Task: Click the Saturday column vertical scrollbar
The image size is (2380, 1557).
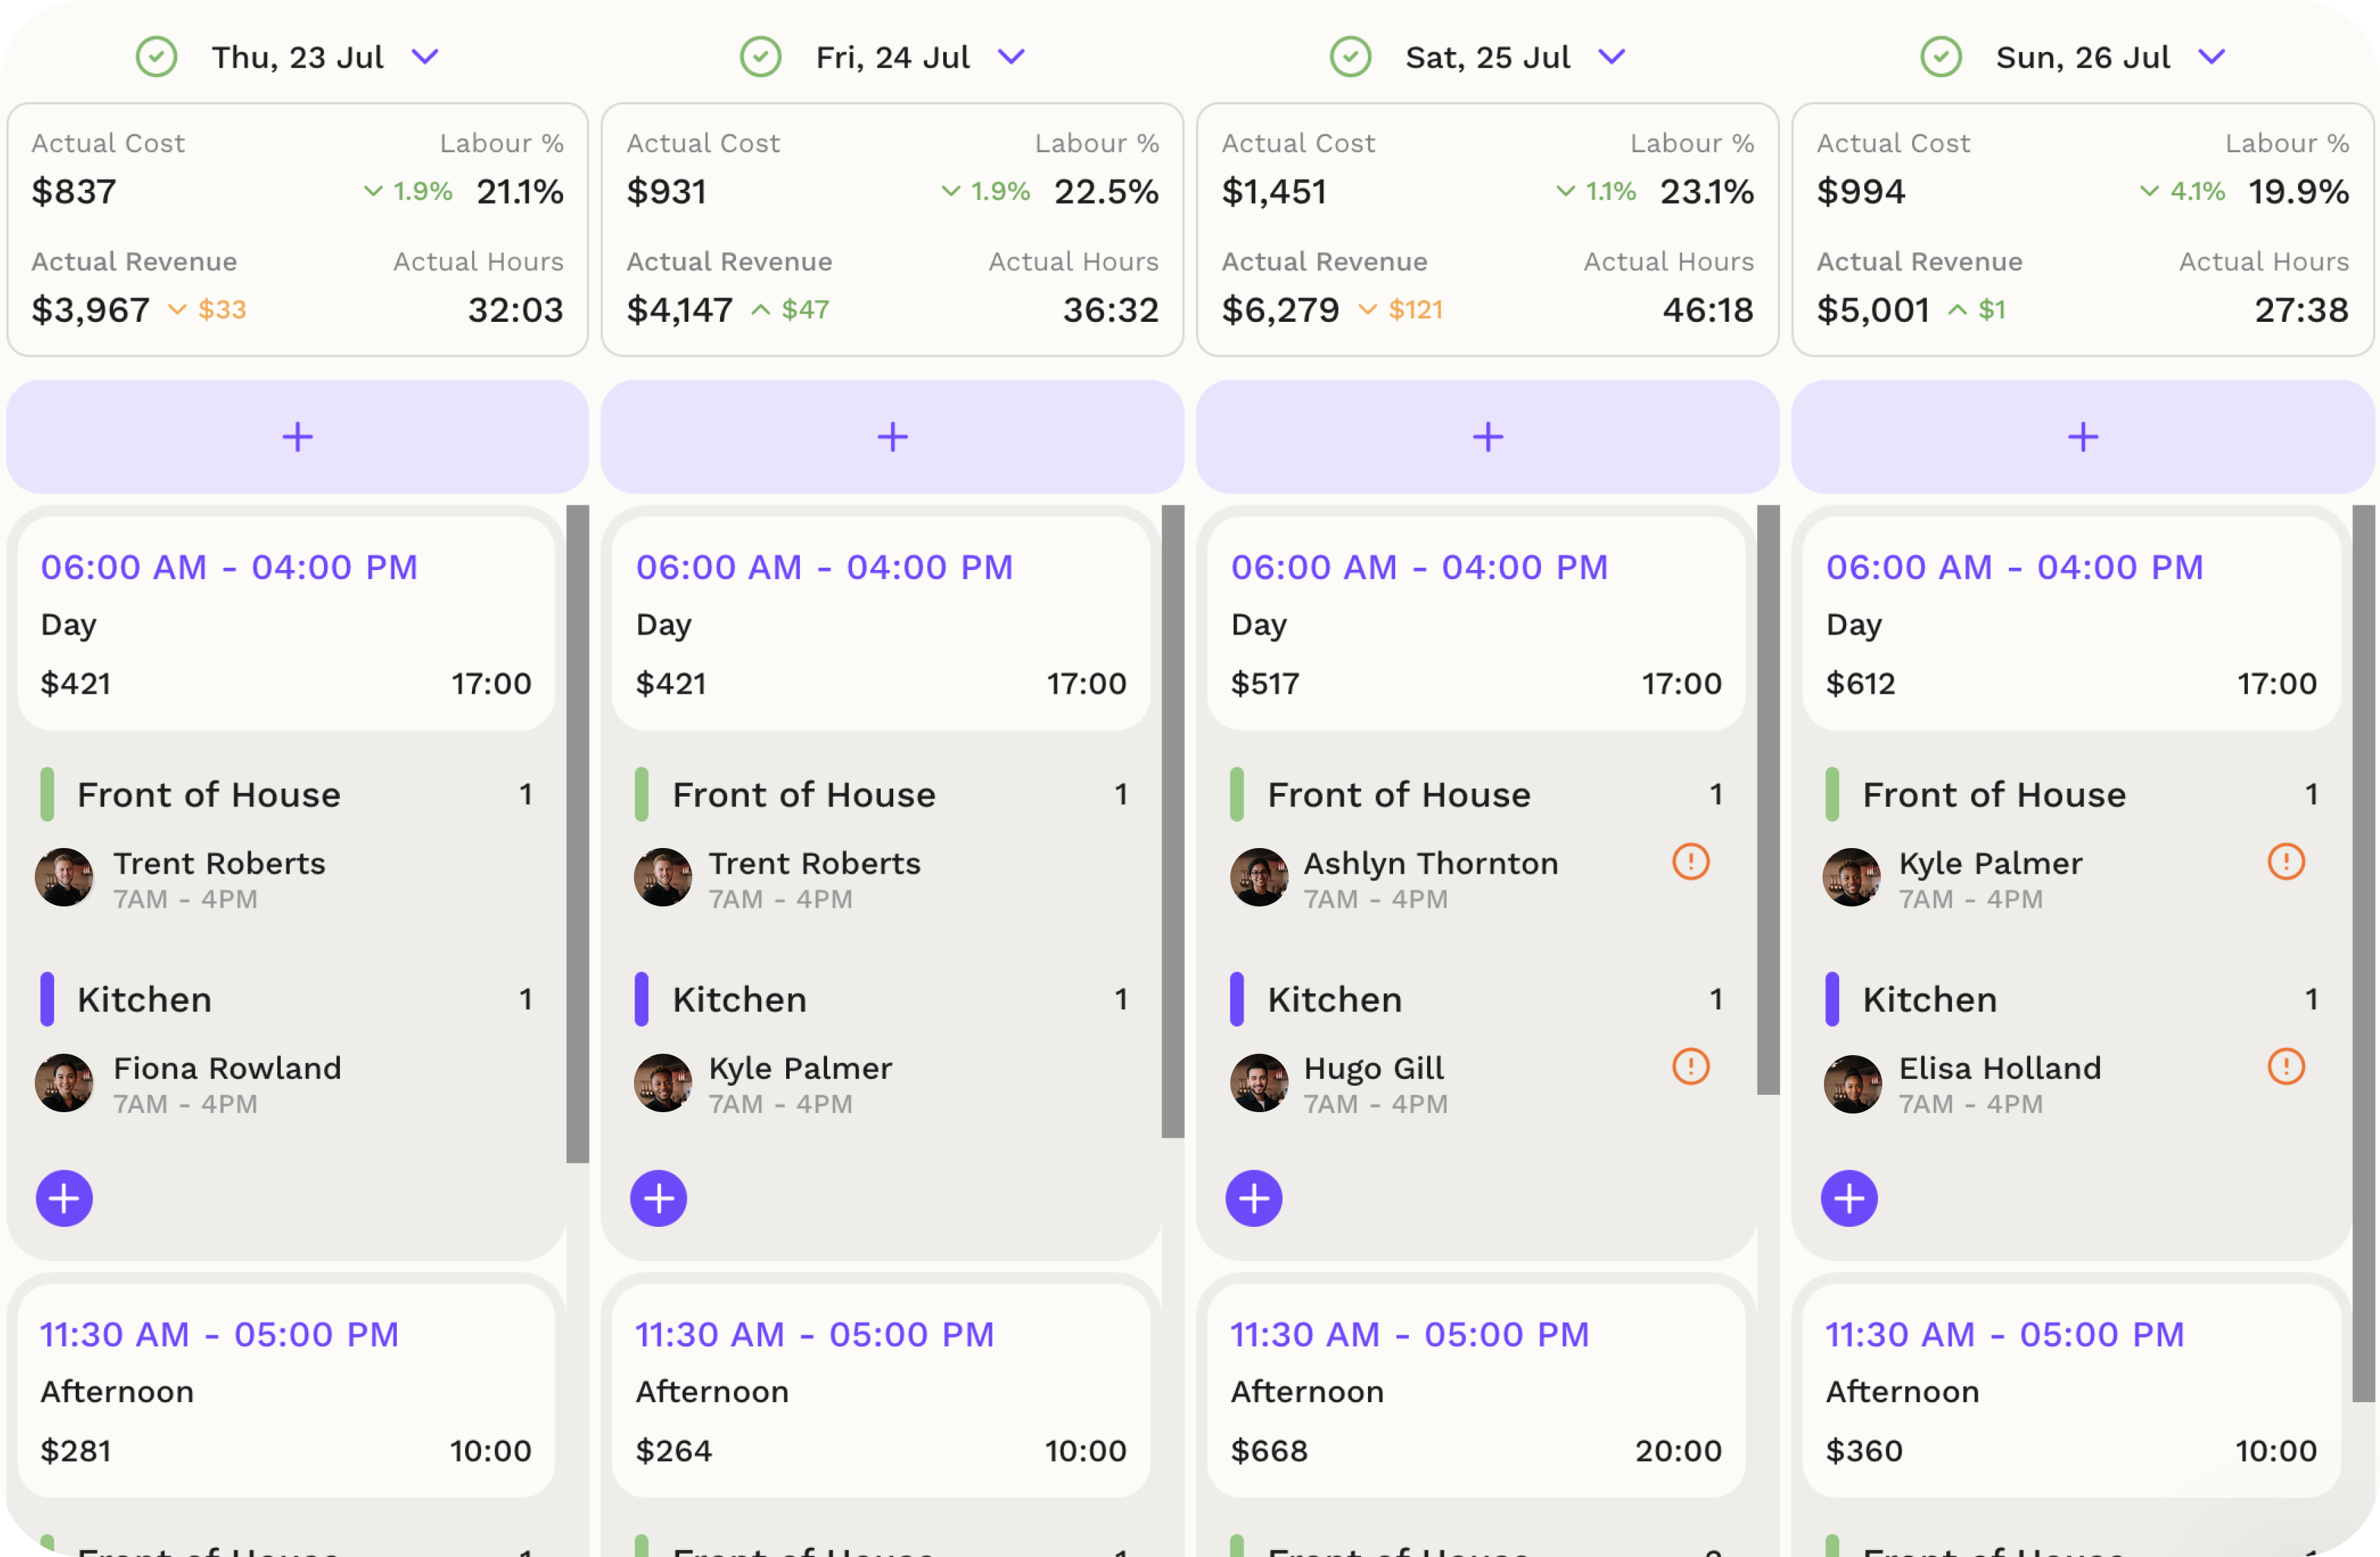Action: click(x=1768, y=800)
